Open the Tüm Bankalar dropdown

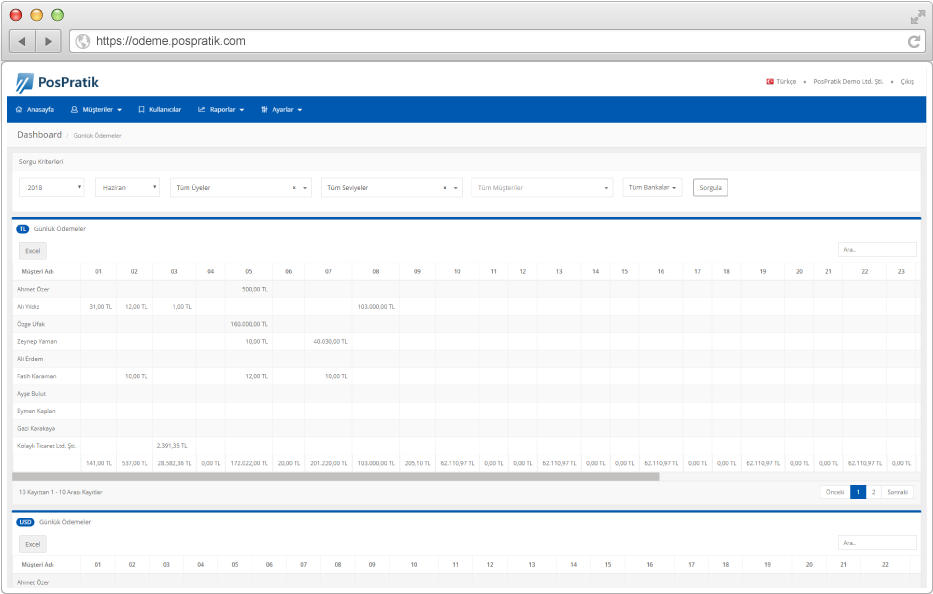[x=652, y=187]
